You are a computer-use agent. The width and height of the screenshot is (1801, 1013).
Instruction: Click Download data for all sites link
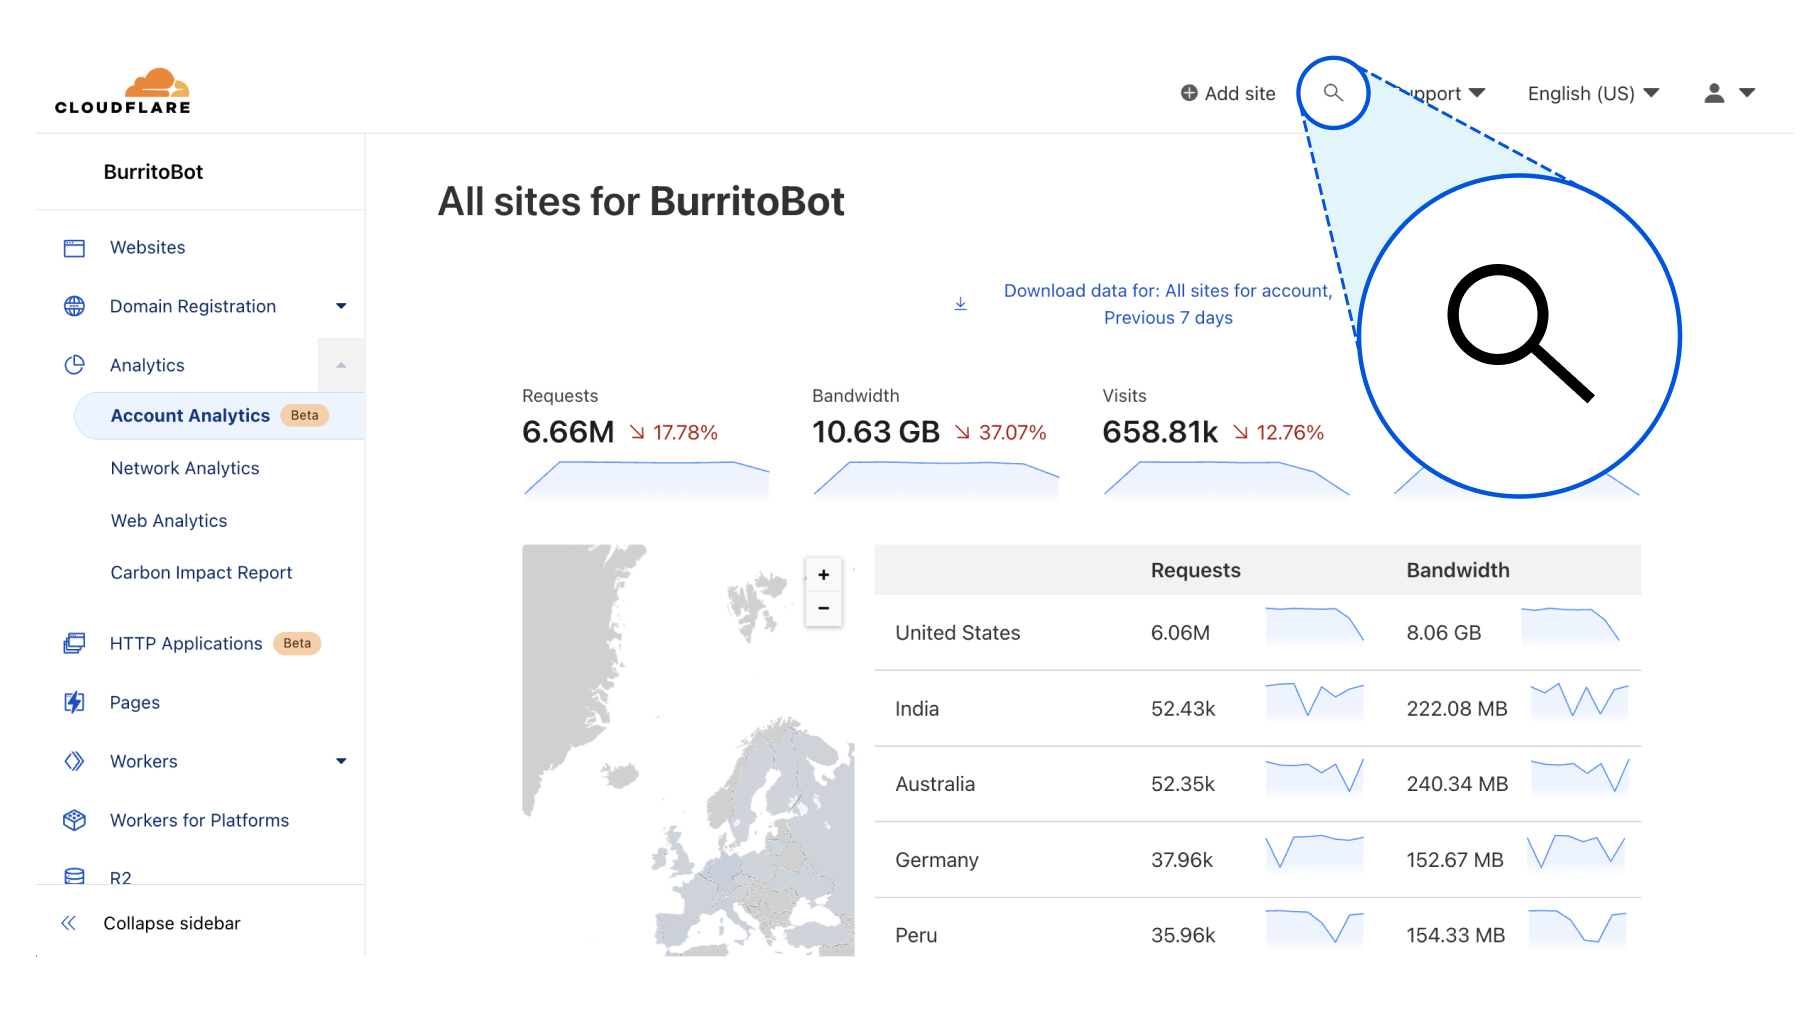[1168, 304]
